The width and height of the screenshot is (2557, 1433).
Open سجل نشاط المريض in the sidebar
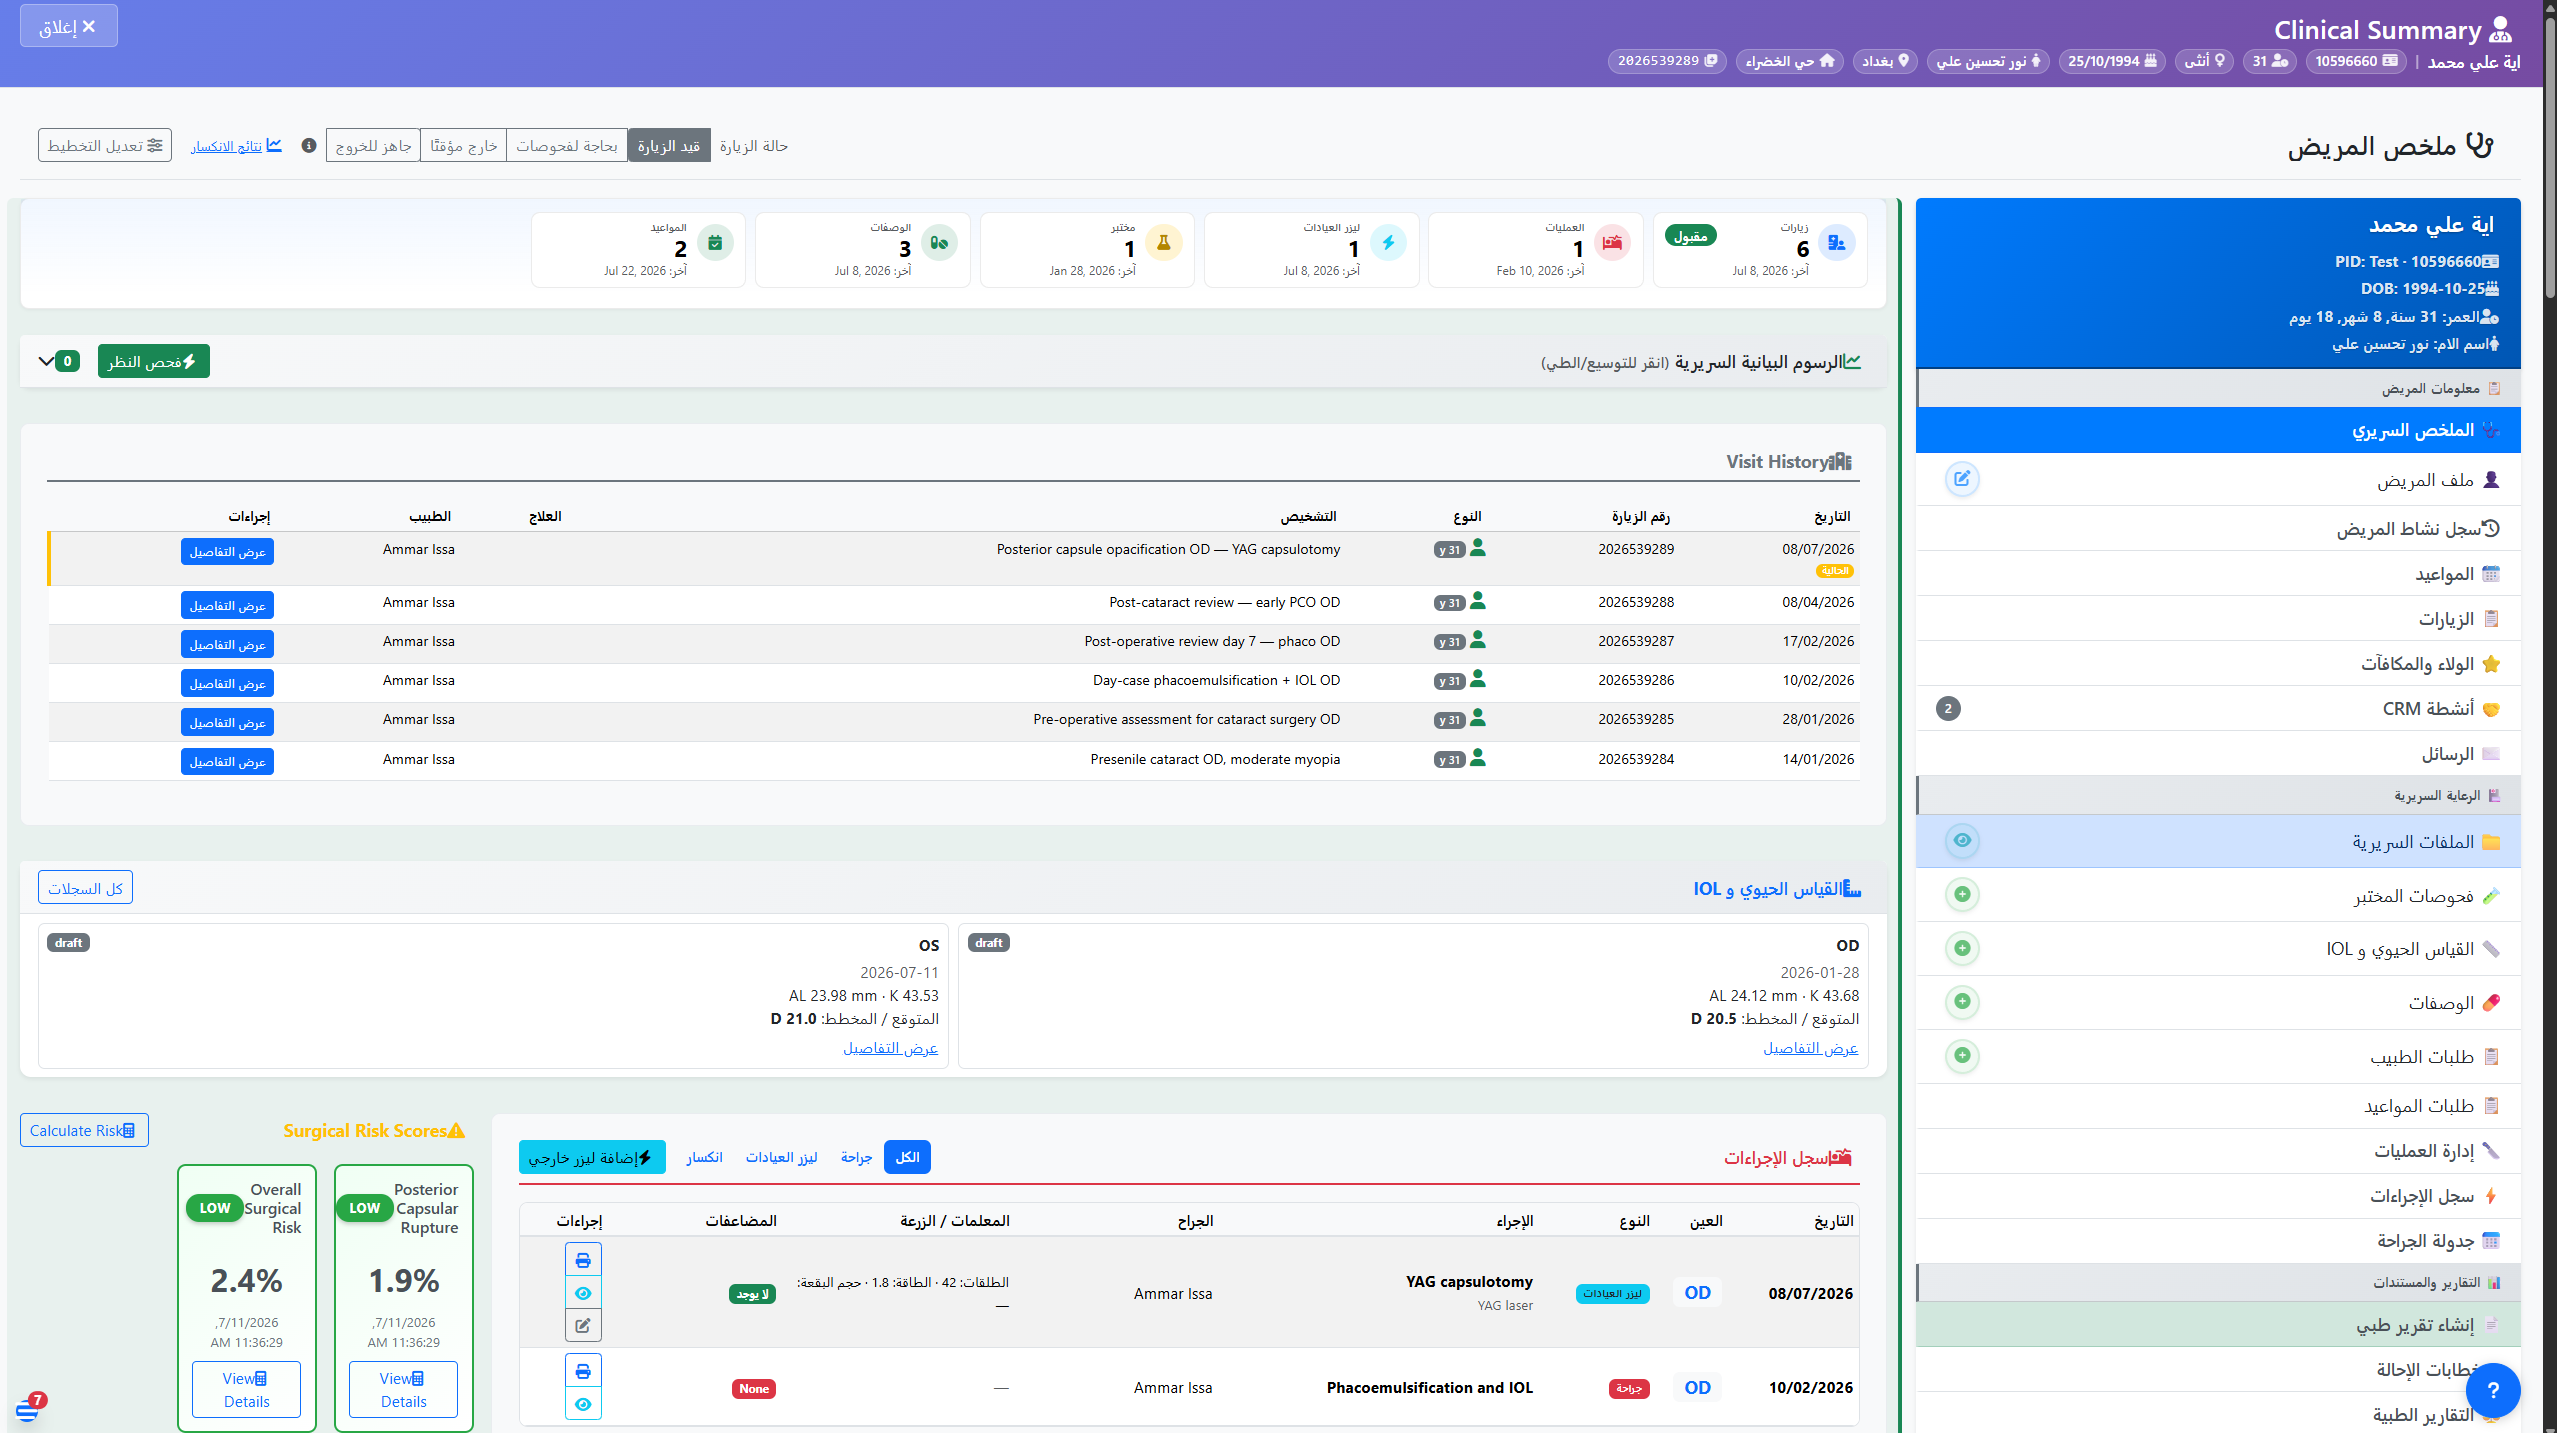(x=2218, y=528)
